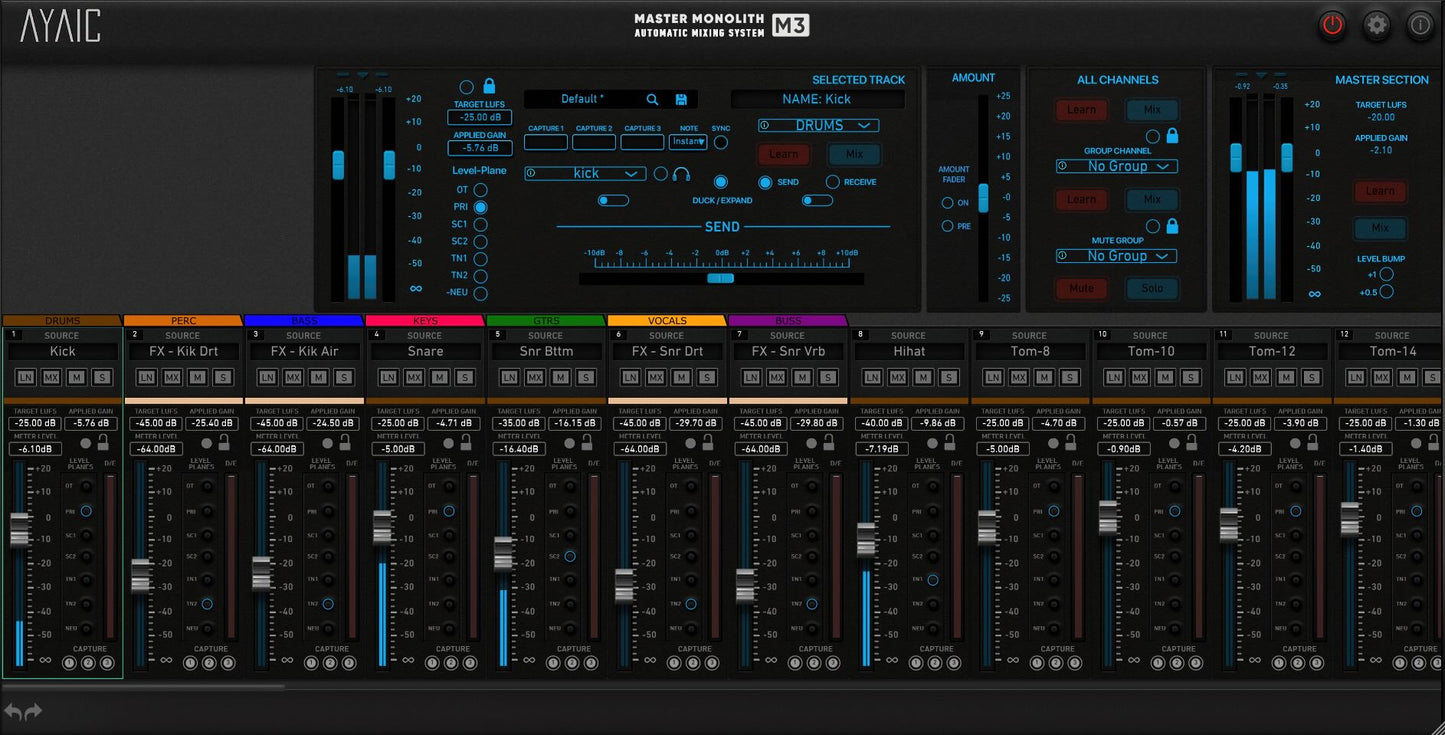Open the settings gear icon
1445x735 pixels.
click(1376, 25)
